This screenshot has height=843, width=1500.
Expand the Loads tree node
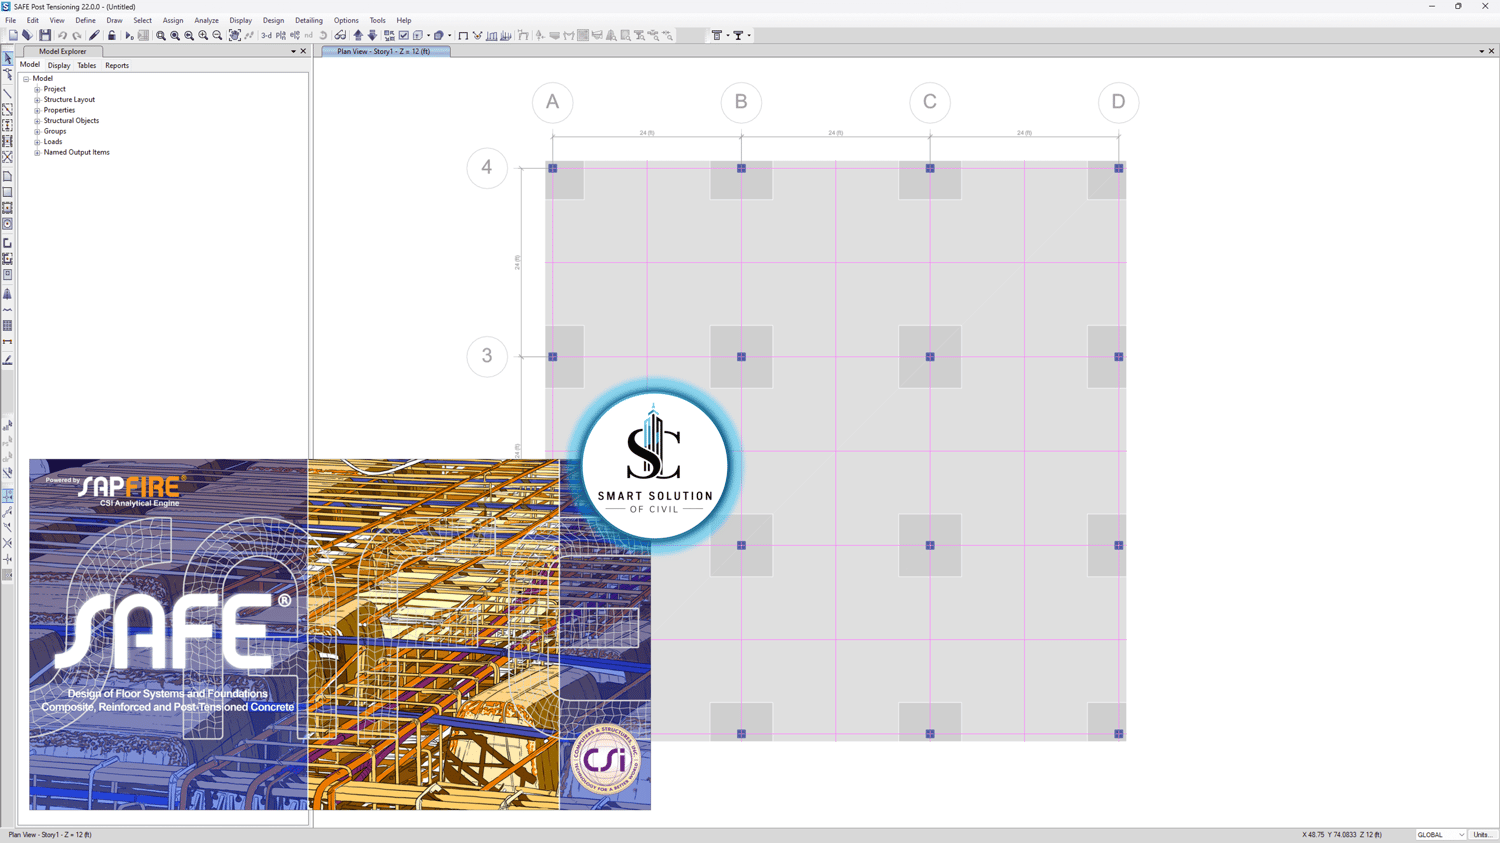click(37, 142)
